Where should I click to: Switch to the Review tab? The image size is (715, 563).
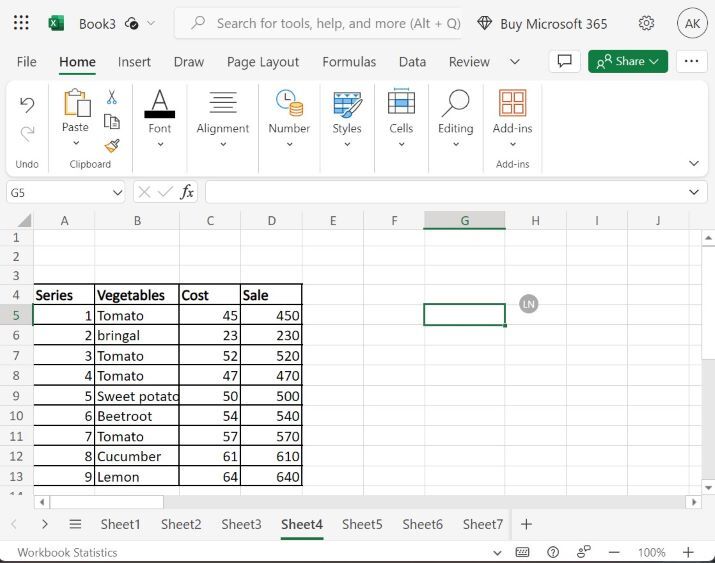[x=469, y=62]
